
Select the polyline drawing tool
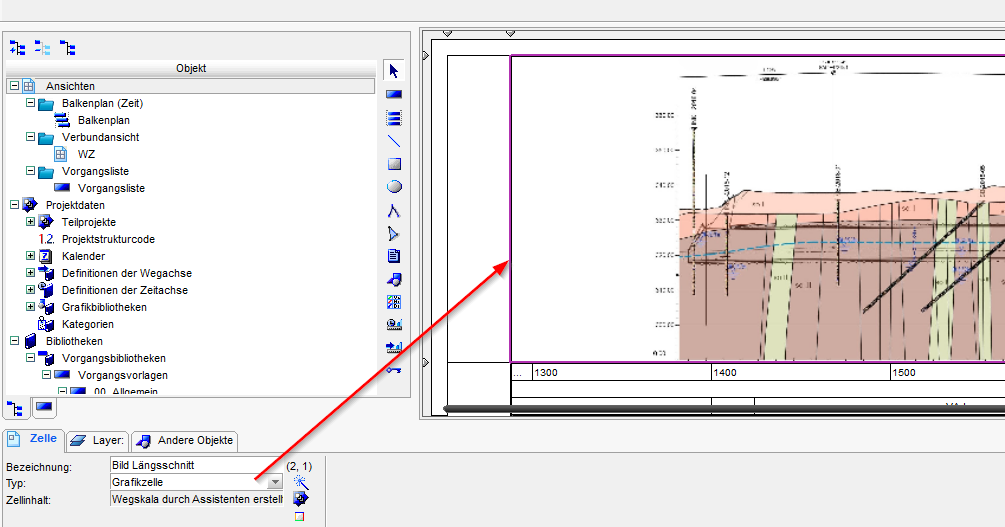click(394, 210)
